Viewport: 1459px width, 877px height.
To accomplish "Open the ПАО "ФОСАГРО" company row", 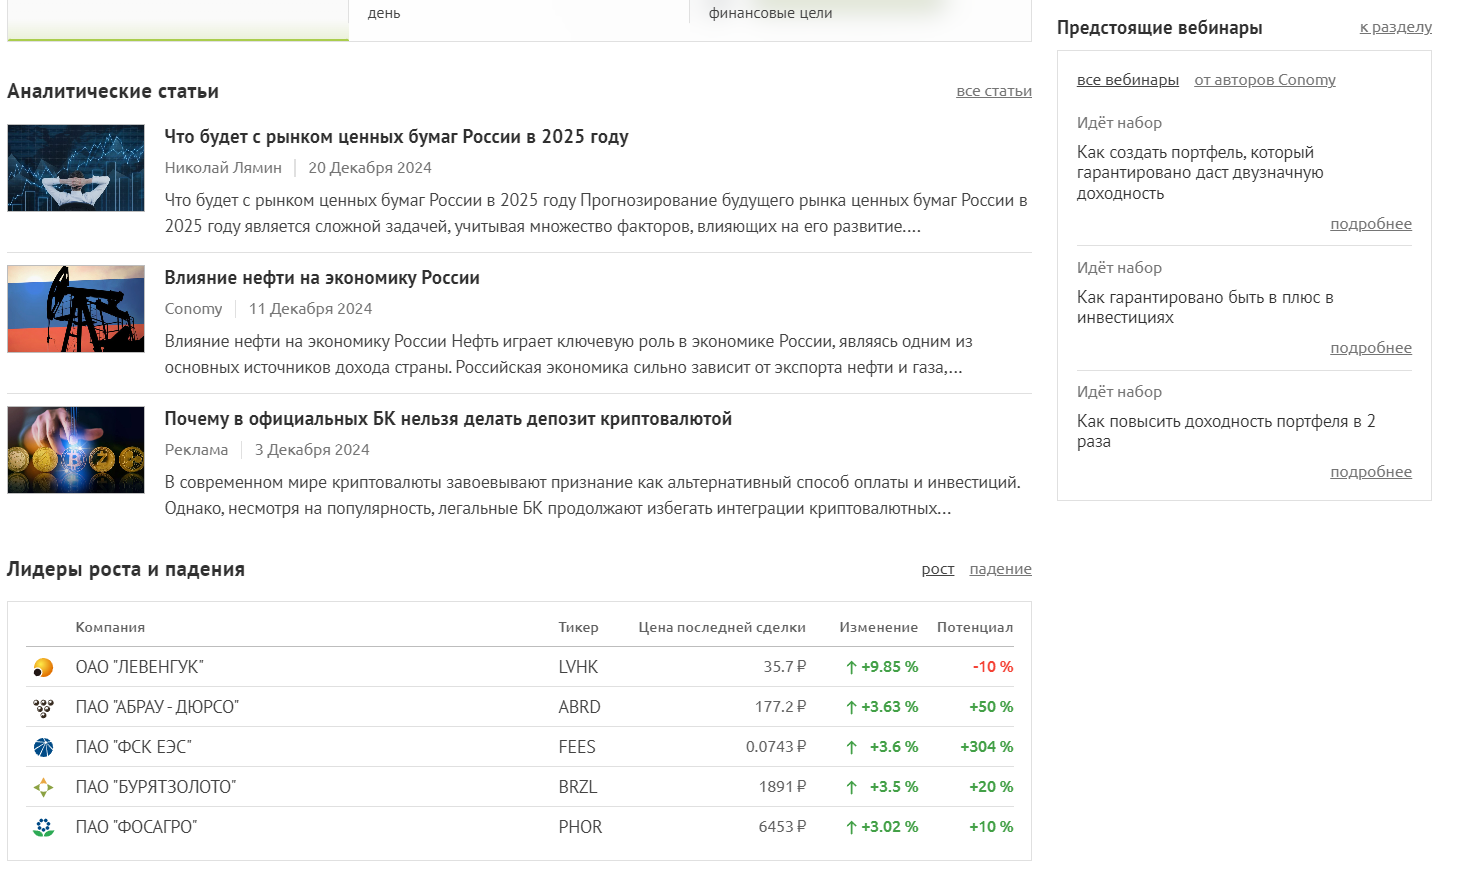I will [x=136, y=827].
